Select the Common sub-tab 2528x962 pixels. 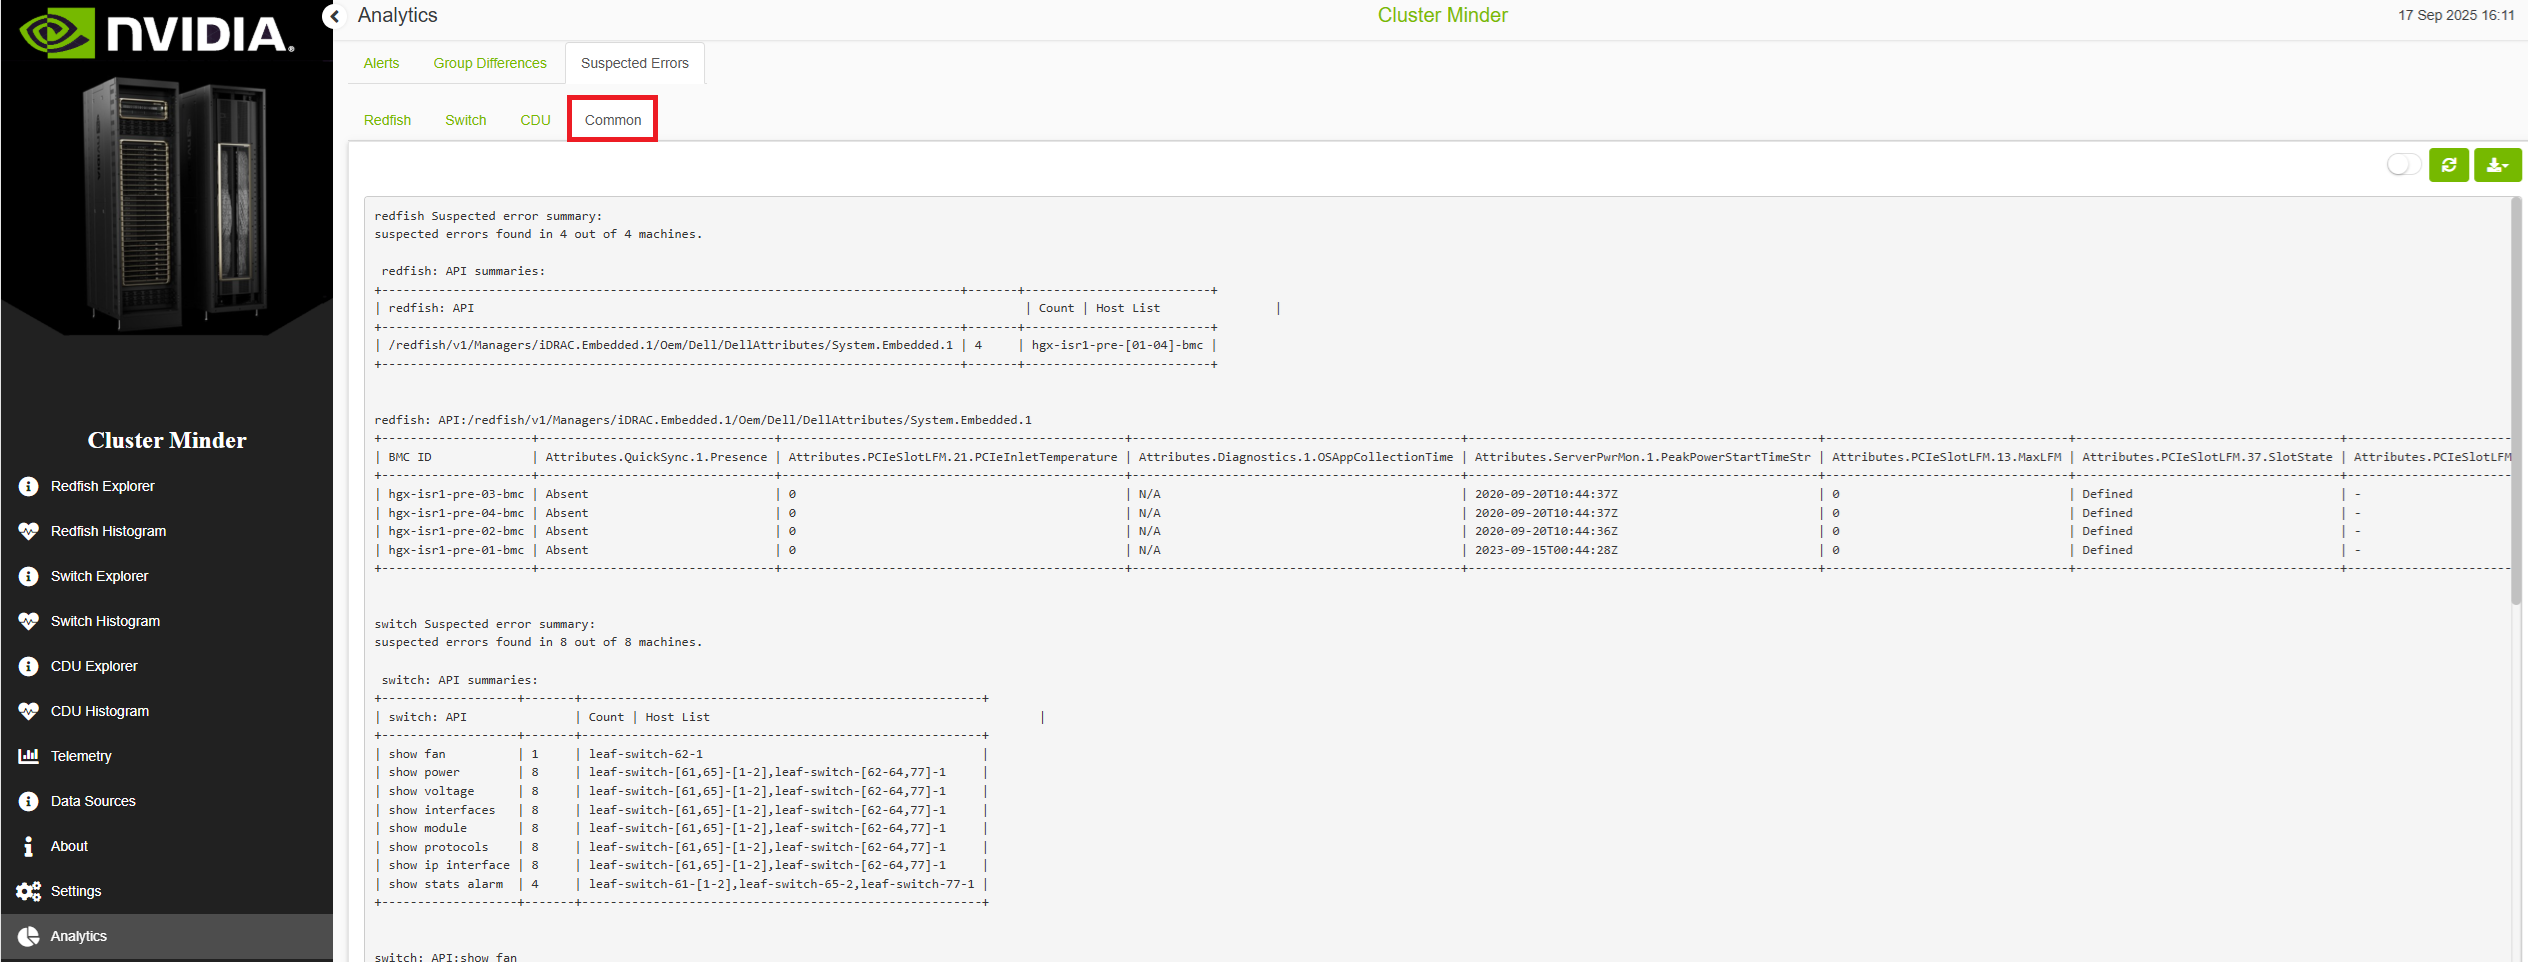[613, 120]
